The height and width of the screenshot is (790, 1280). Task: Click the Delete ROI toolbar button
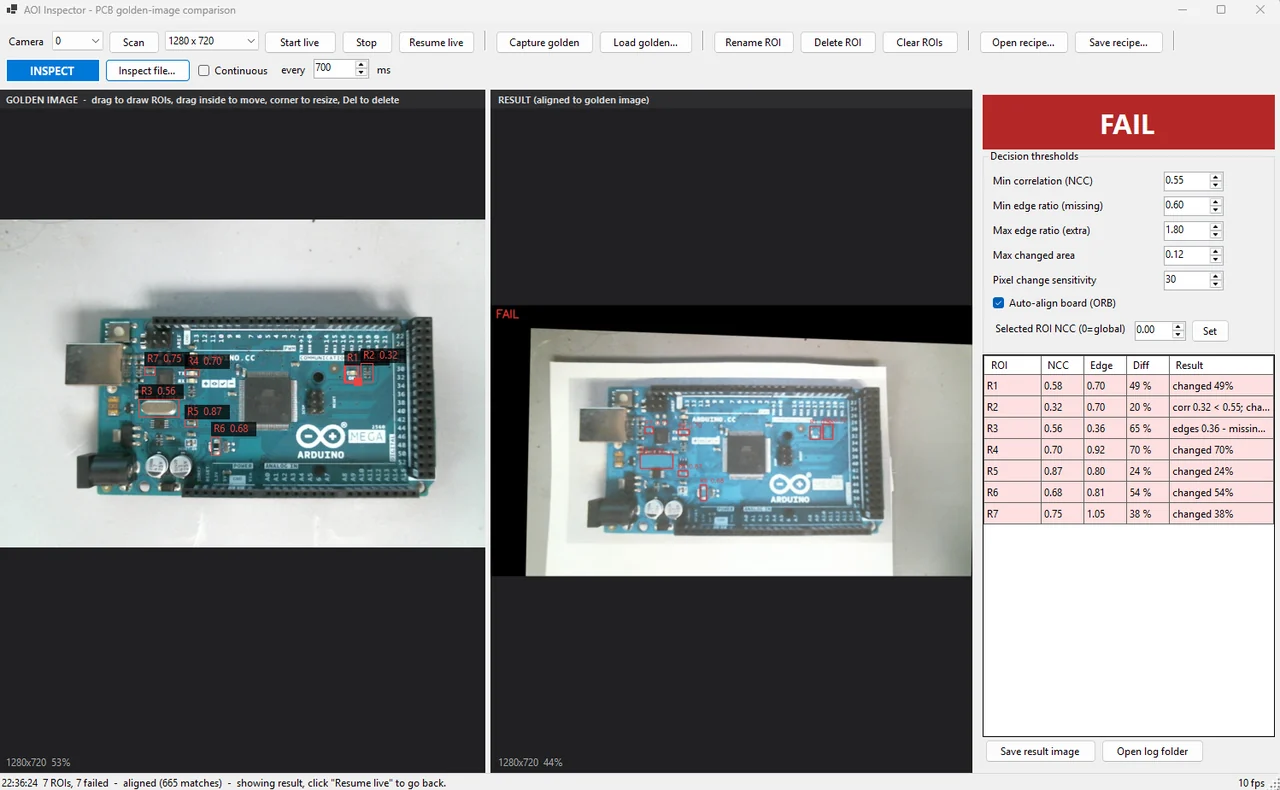[x=838, y=42]
